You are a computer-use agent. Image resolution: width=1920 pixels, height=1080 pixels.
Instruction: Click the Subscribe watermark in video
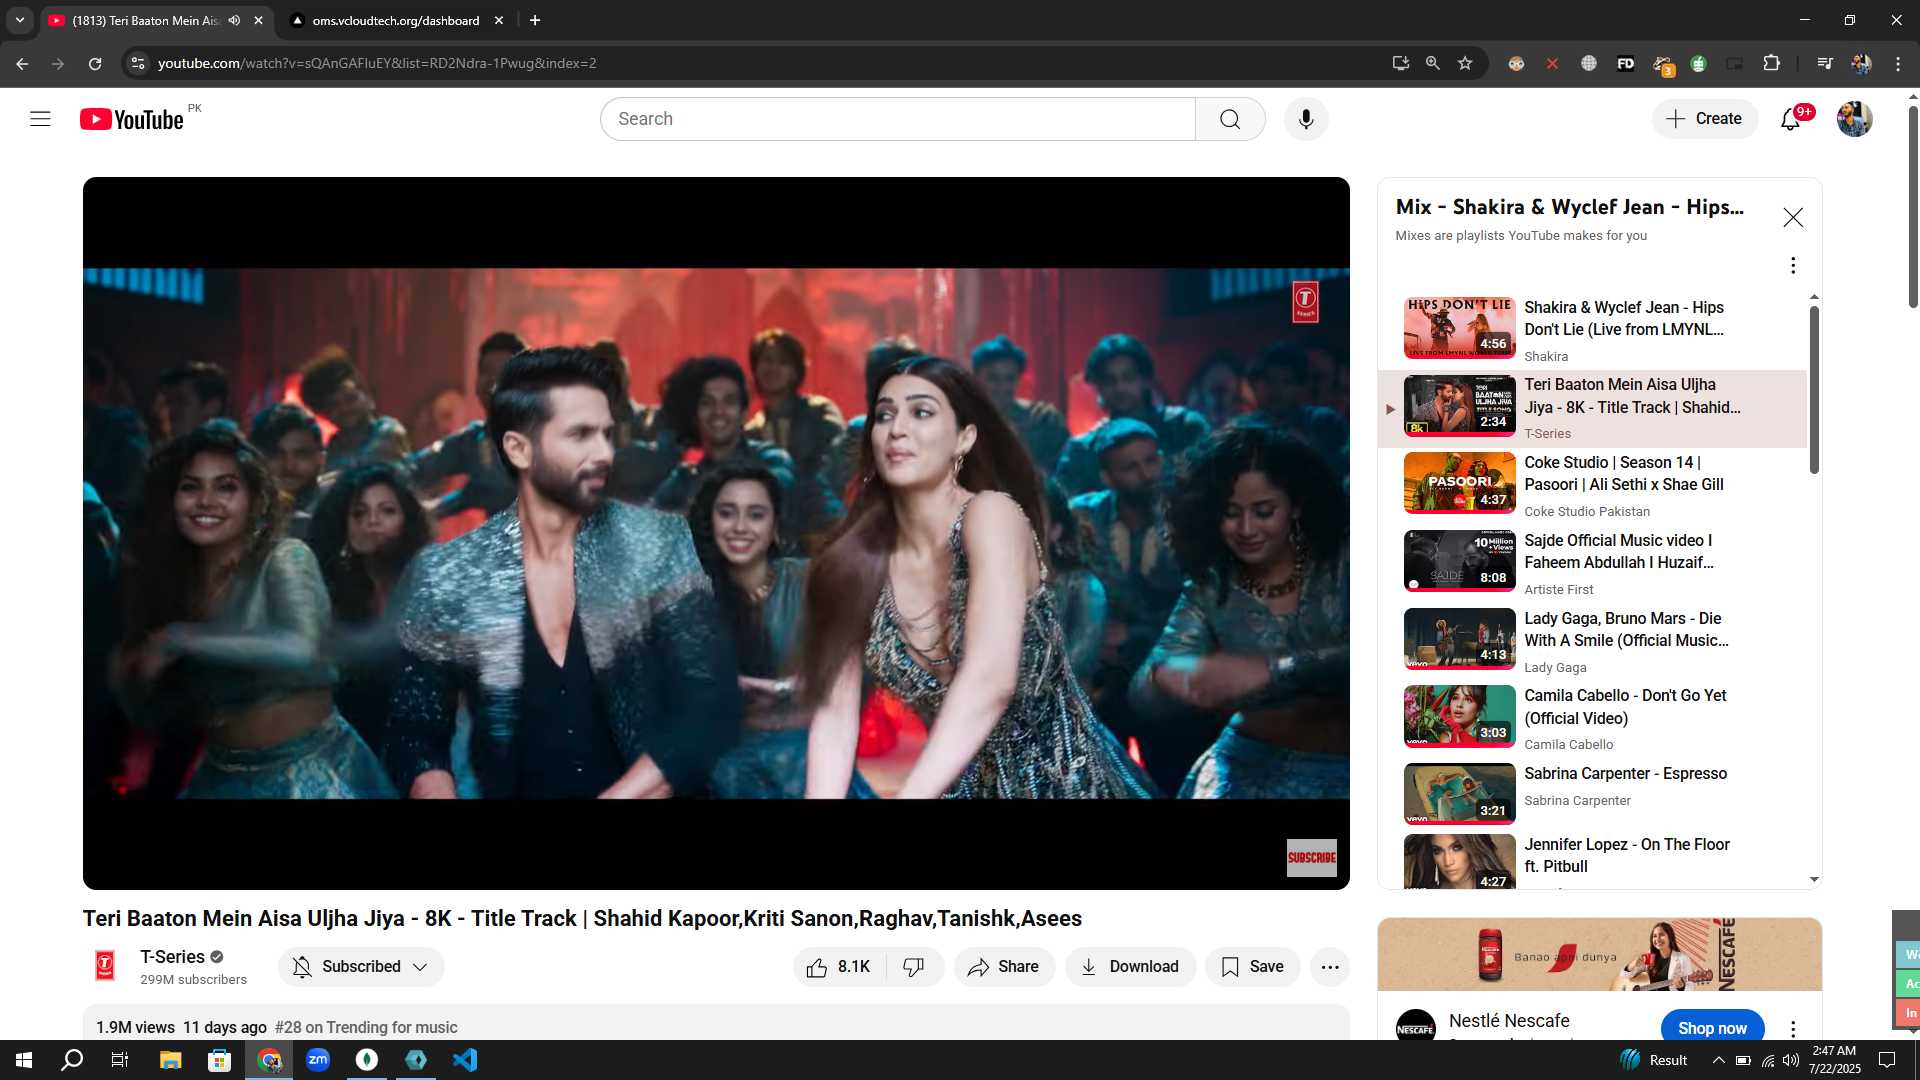pos(1312,858)
